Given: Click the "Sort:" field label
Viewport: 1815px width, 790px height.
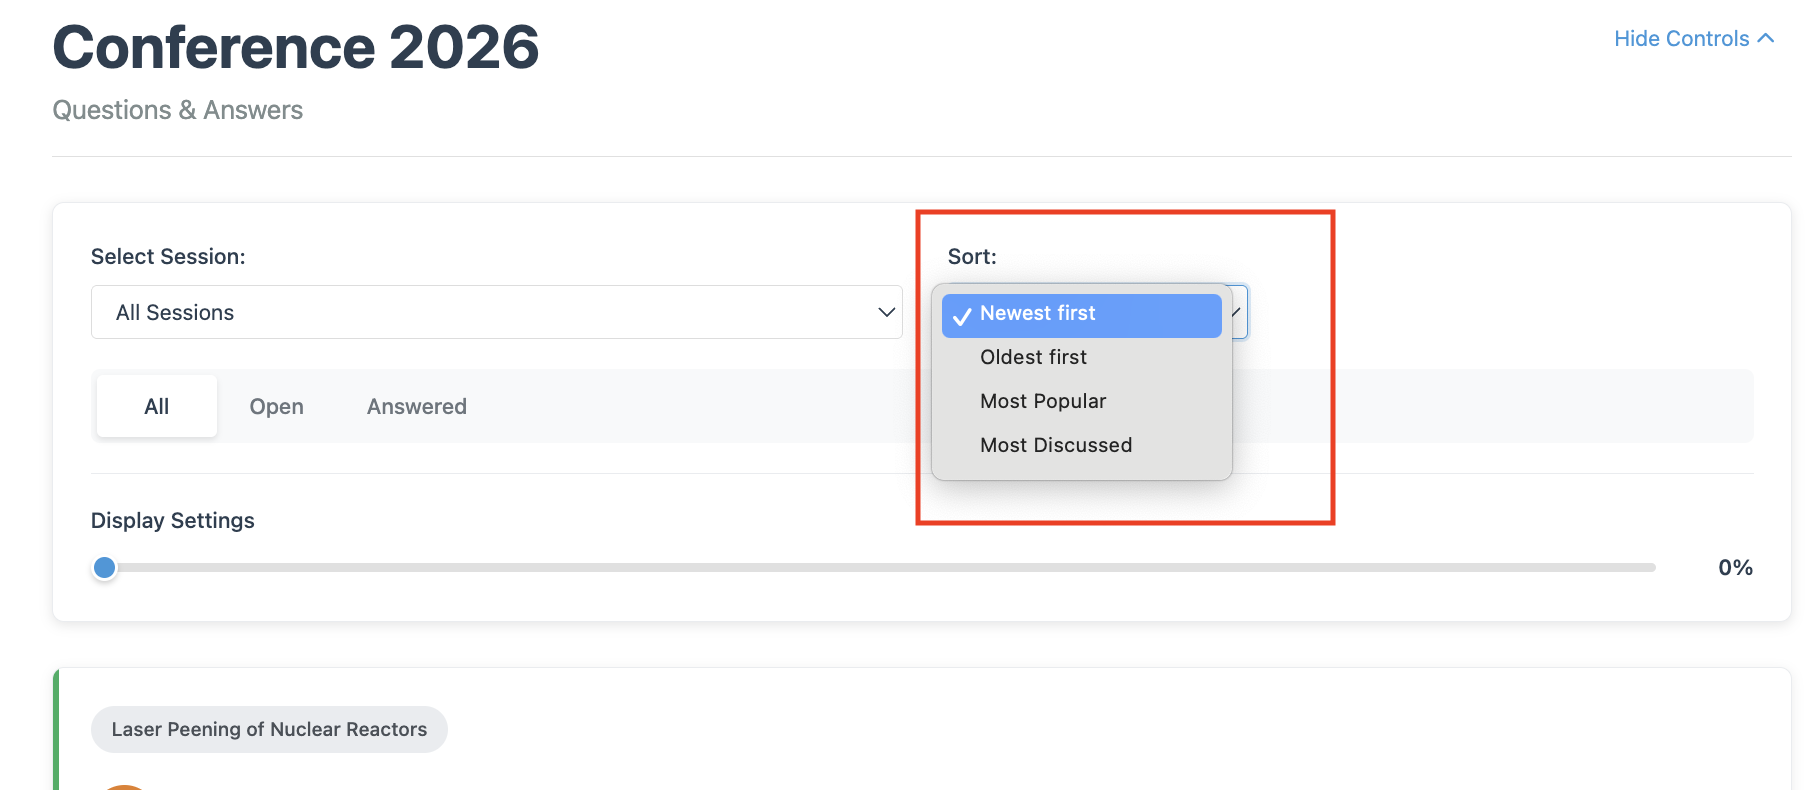Looking at the screenshot, I should [x=972, y=256].
